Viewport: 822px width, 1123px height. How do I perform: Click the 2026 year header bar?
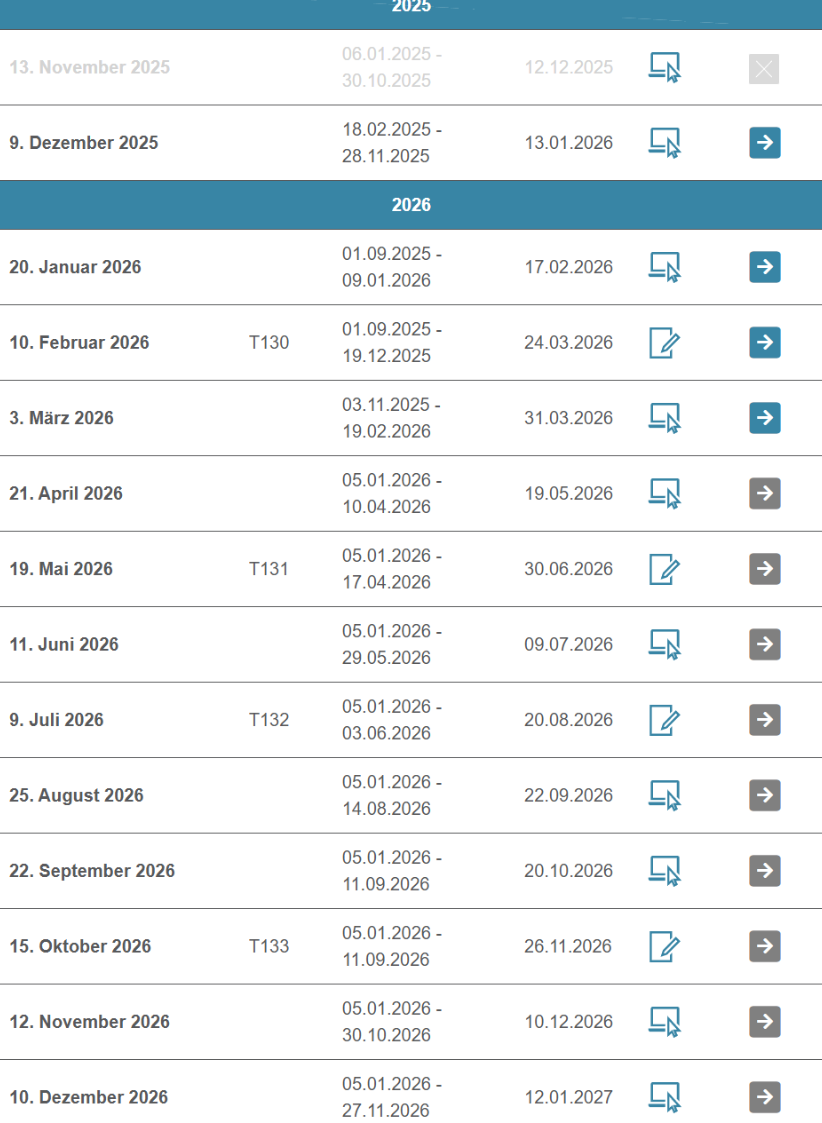(411, 205)
